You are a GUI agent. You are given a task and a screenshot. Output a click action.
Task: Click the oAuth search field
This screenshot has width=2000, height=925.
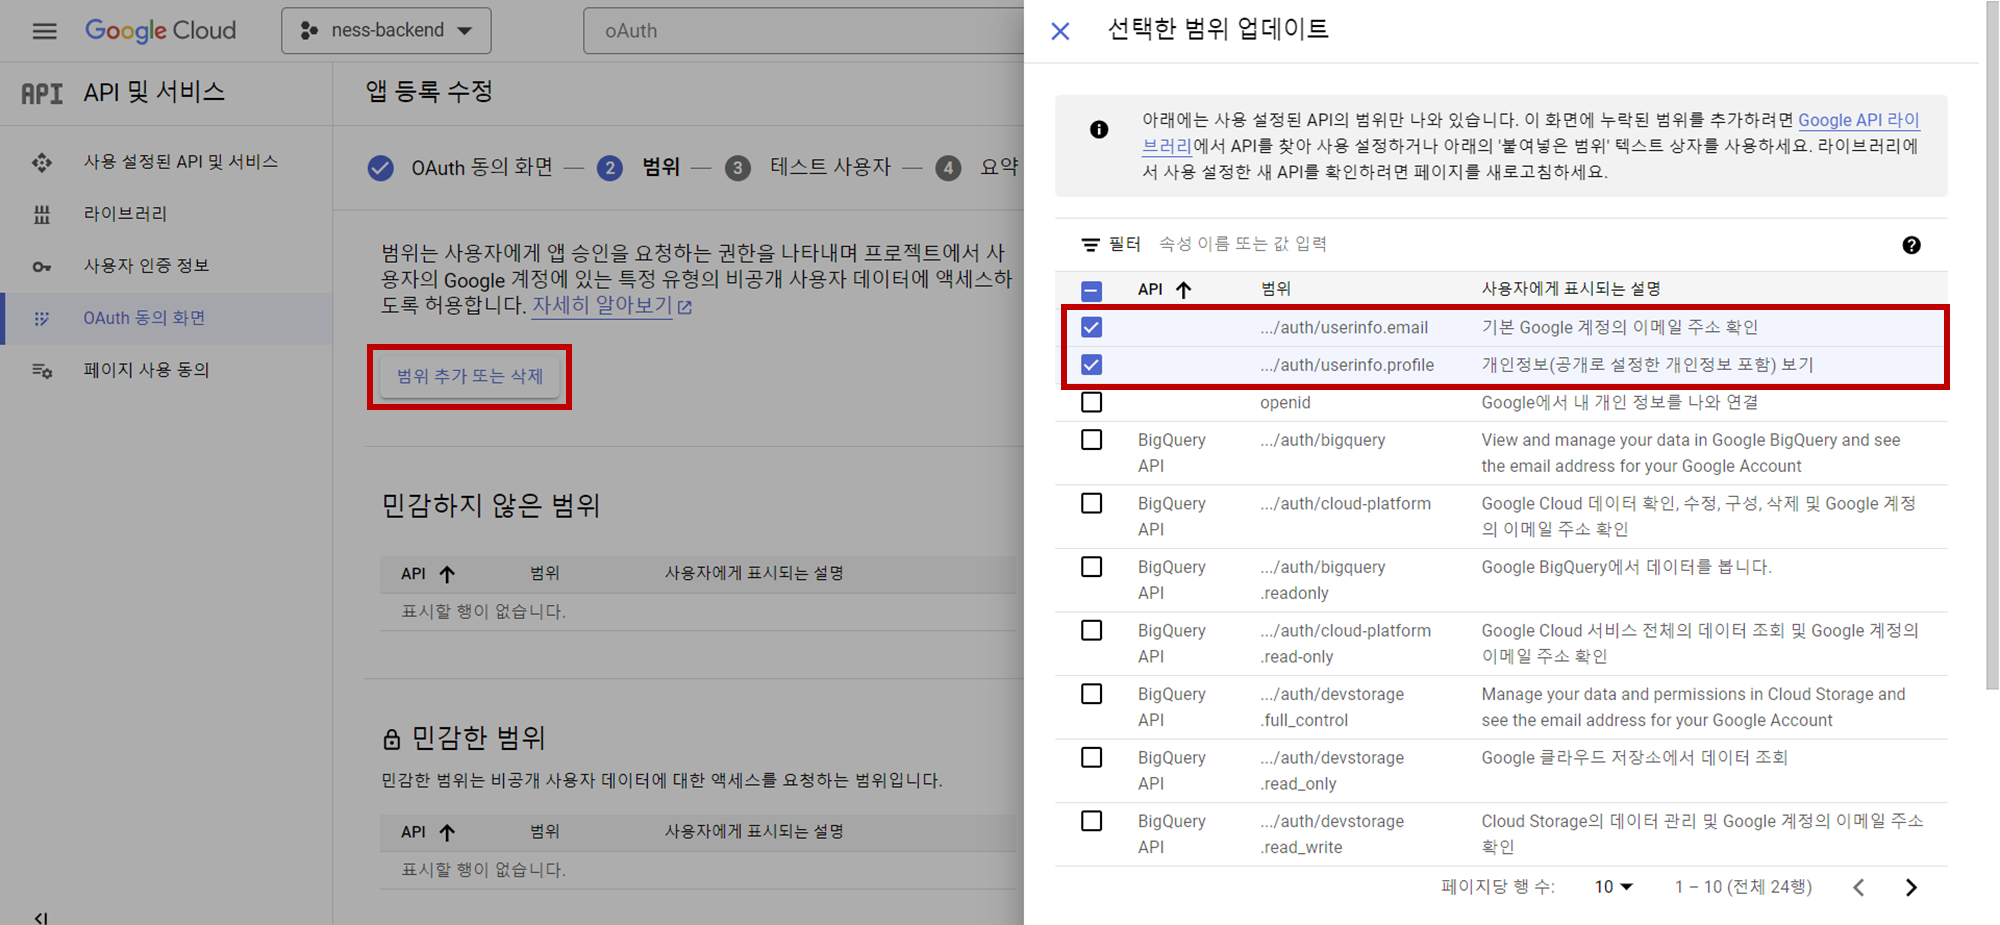coord(803,31)
